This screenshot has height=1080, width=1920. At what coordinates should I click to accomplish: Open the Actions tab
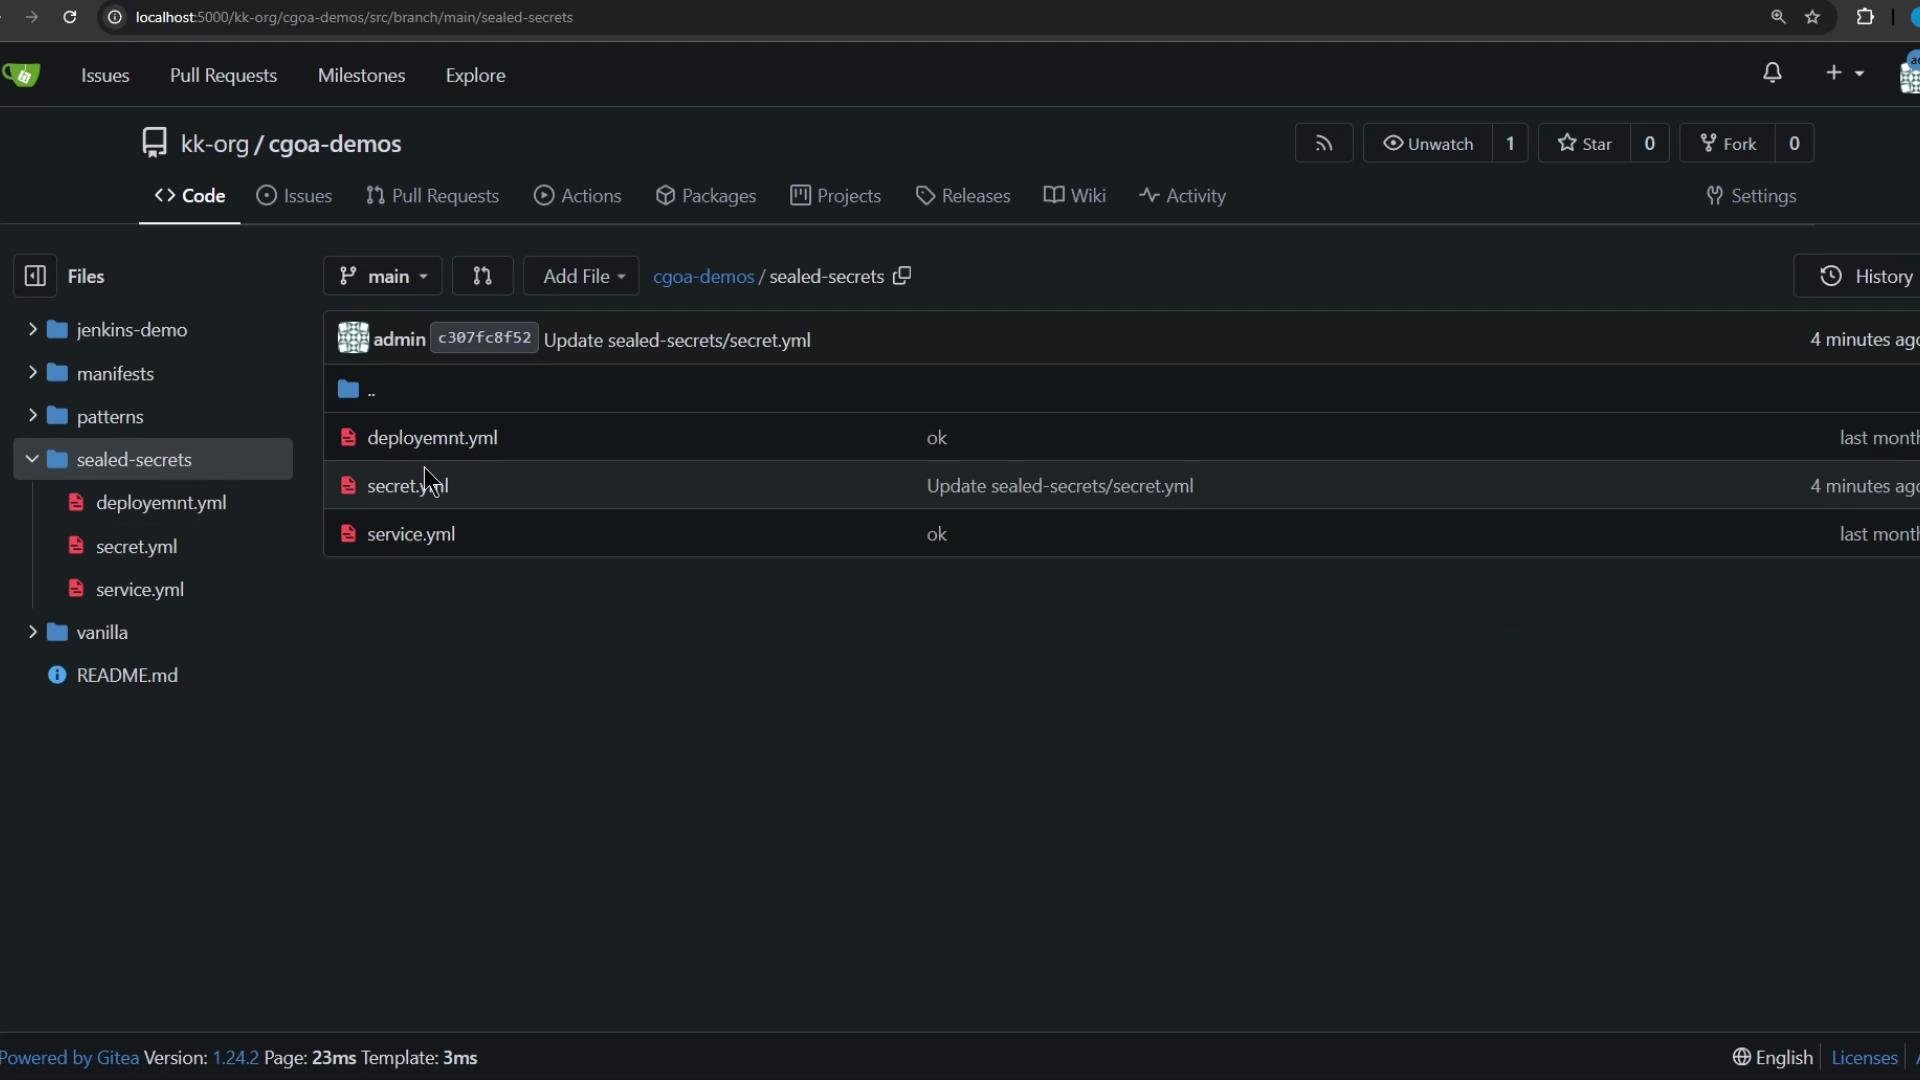click(x=578, y=196)
